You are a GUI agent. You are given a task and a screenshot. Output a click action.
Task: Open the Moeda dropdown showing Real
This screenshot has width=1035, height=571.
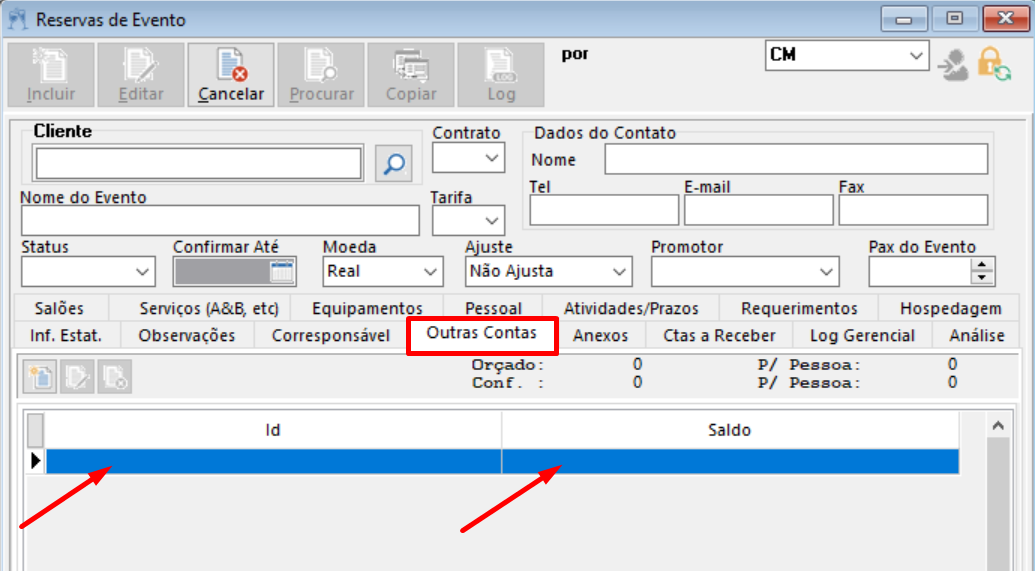[x=430, y=271]
